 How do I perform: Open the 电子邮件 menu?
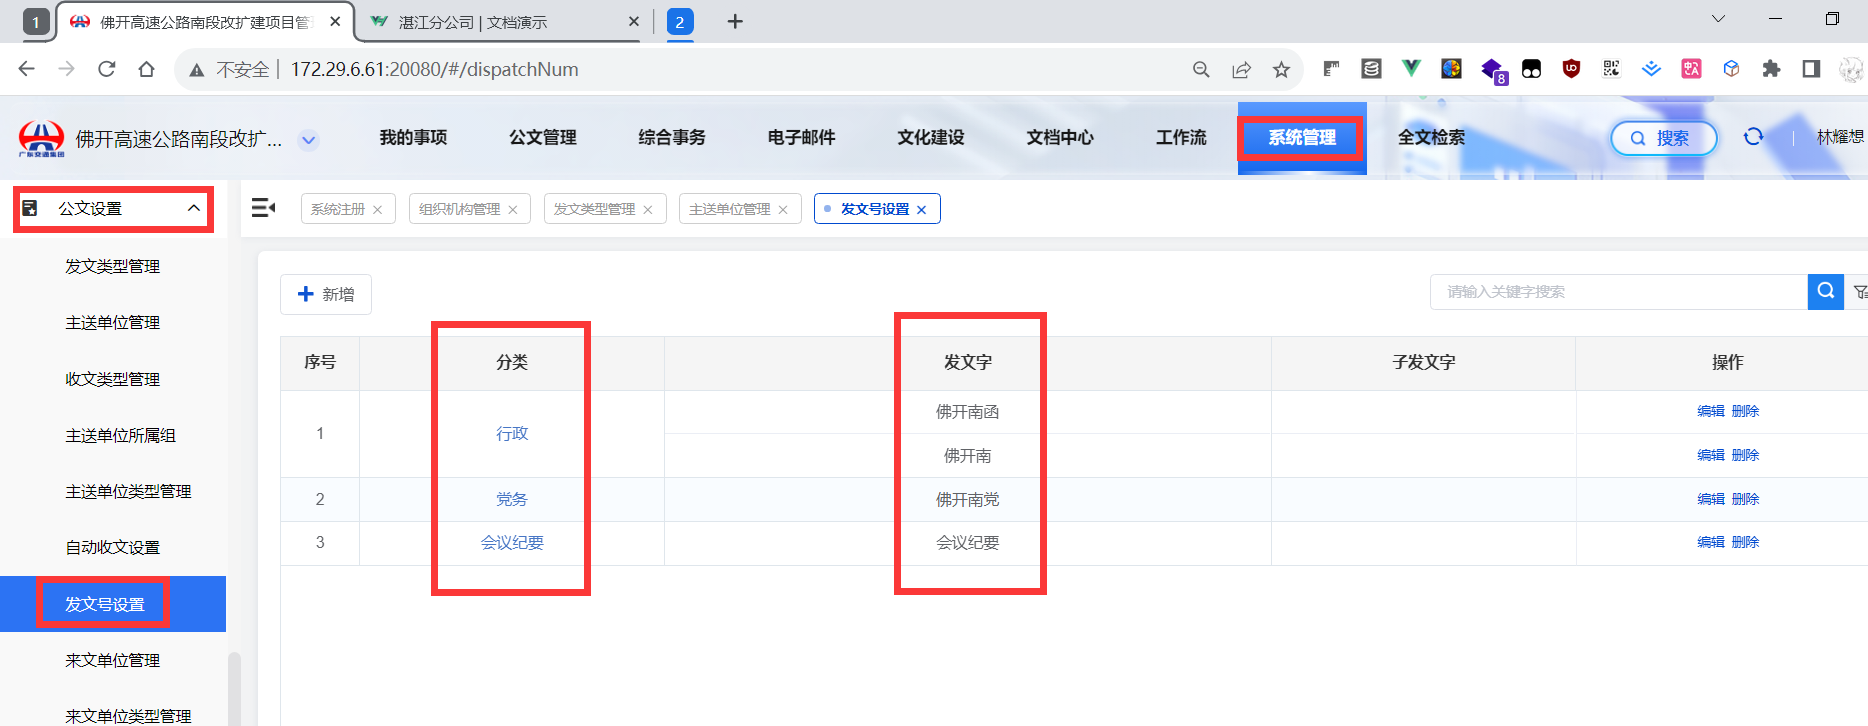click(802, 138)
